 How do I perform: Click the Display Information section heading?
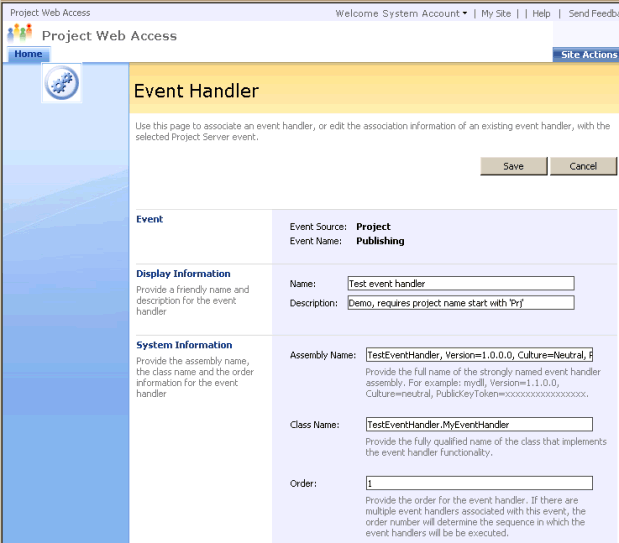pos(183,274)
